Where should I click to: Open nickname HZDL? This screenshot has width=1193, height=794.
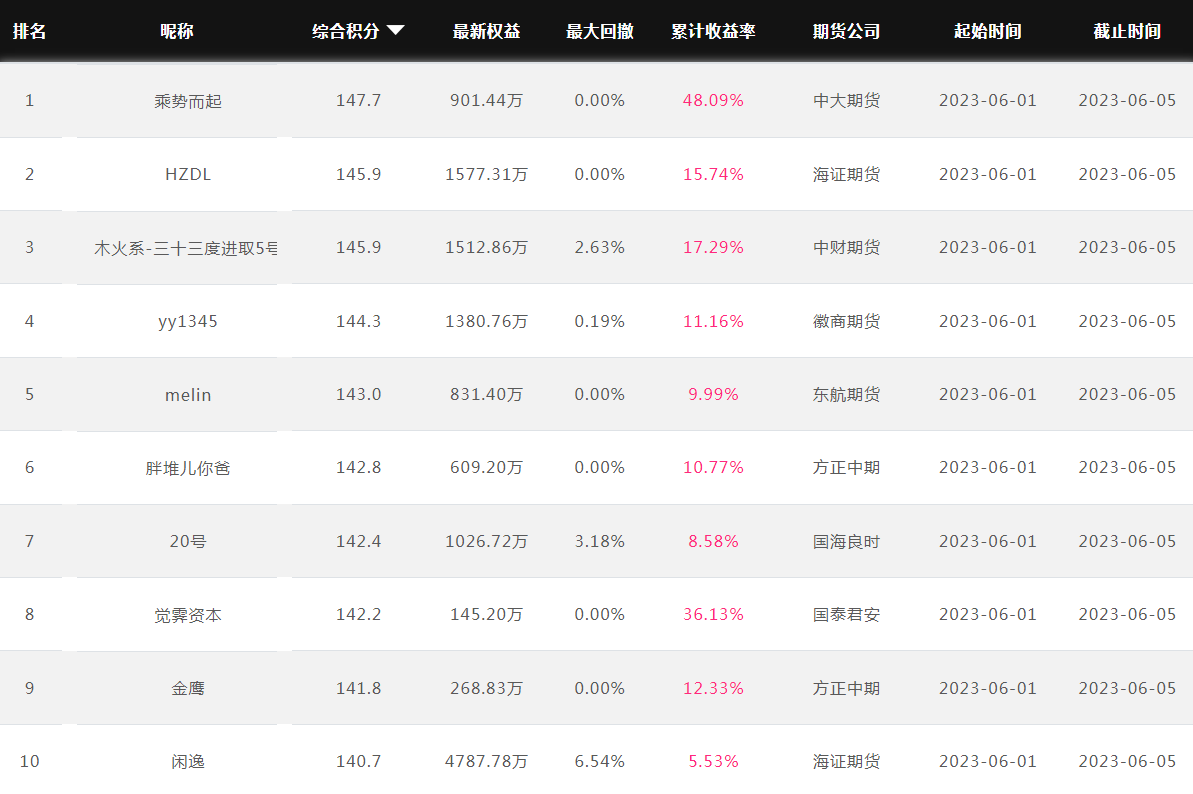(x=188, y=174)
